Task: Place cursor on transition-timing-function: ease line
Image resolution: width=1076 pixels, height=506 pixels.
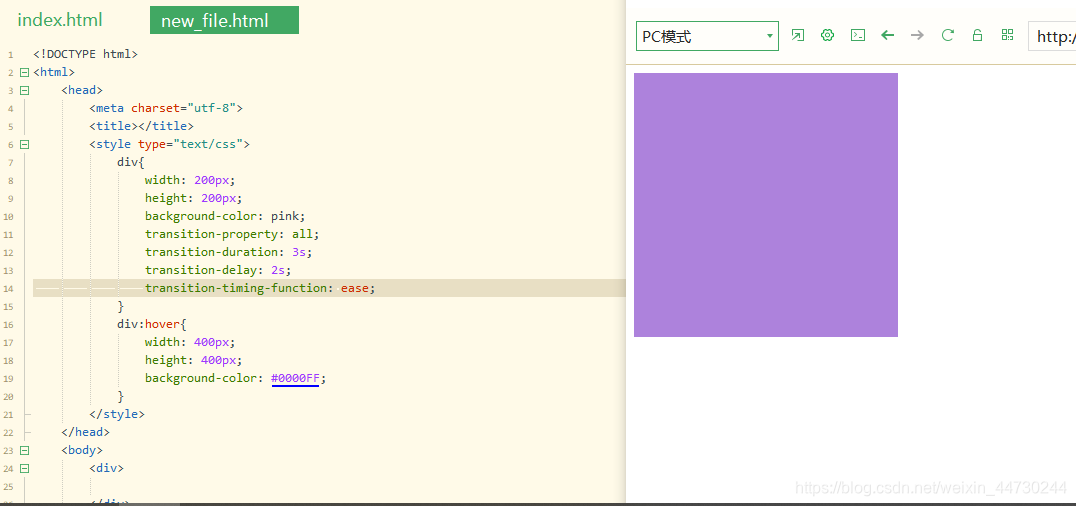Action: click(260, 288)
